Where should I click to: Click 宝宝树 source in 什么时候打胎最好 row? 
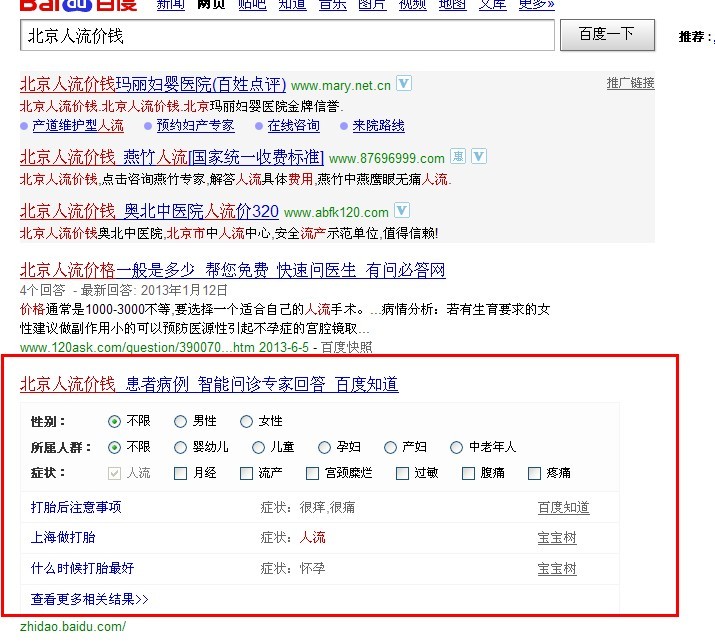click(x=557, y=569)
